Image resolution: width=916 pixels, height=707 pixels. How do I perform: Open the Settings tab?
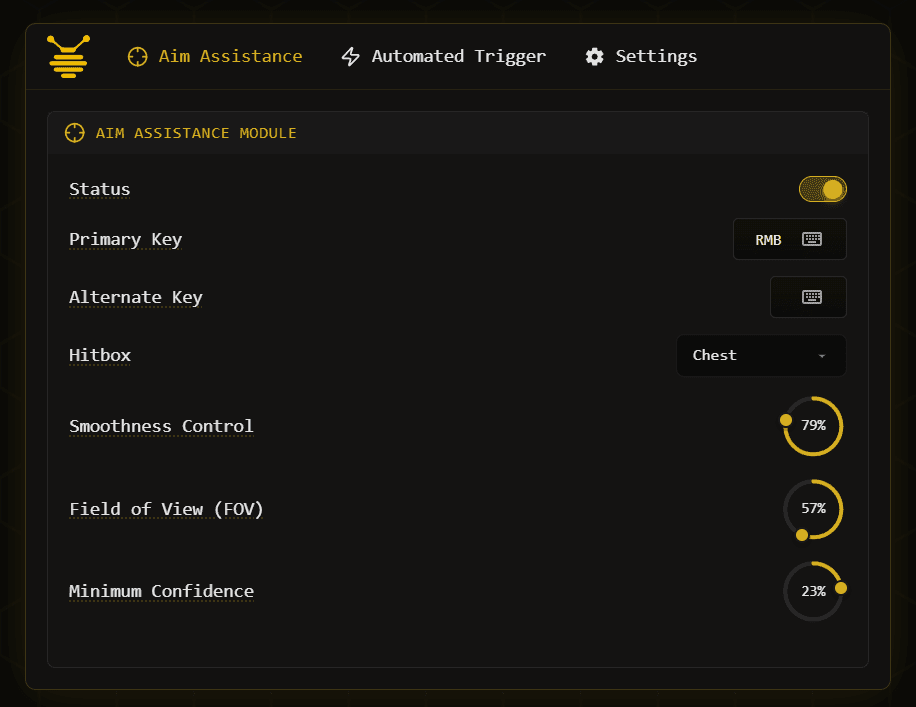(x=655, y=56)
